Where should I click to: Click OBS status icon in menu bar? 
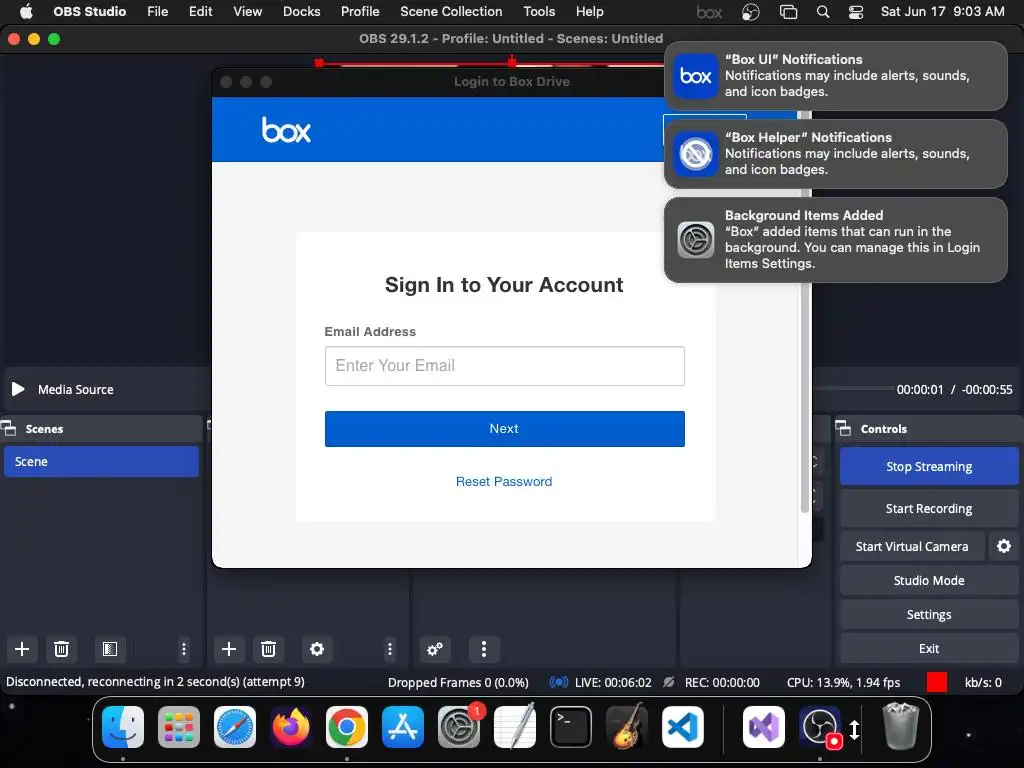tap(750, 12)
